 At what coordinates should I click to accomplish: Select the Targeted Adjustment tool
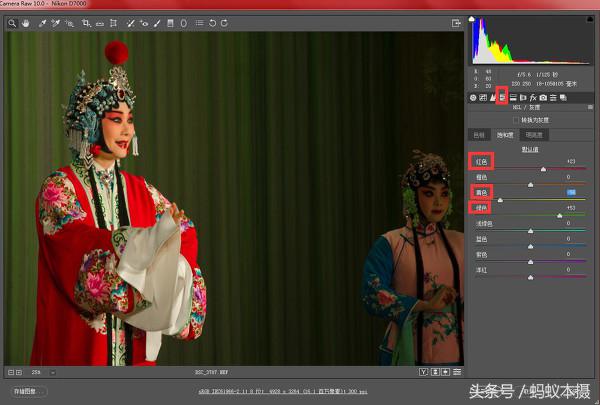(69, 23)
